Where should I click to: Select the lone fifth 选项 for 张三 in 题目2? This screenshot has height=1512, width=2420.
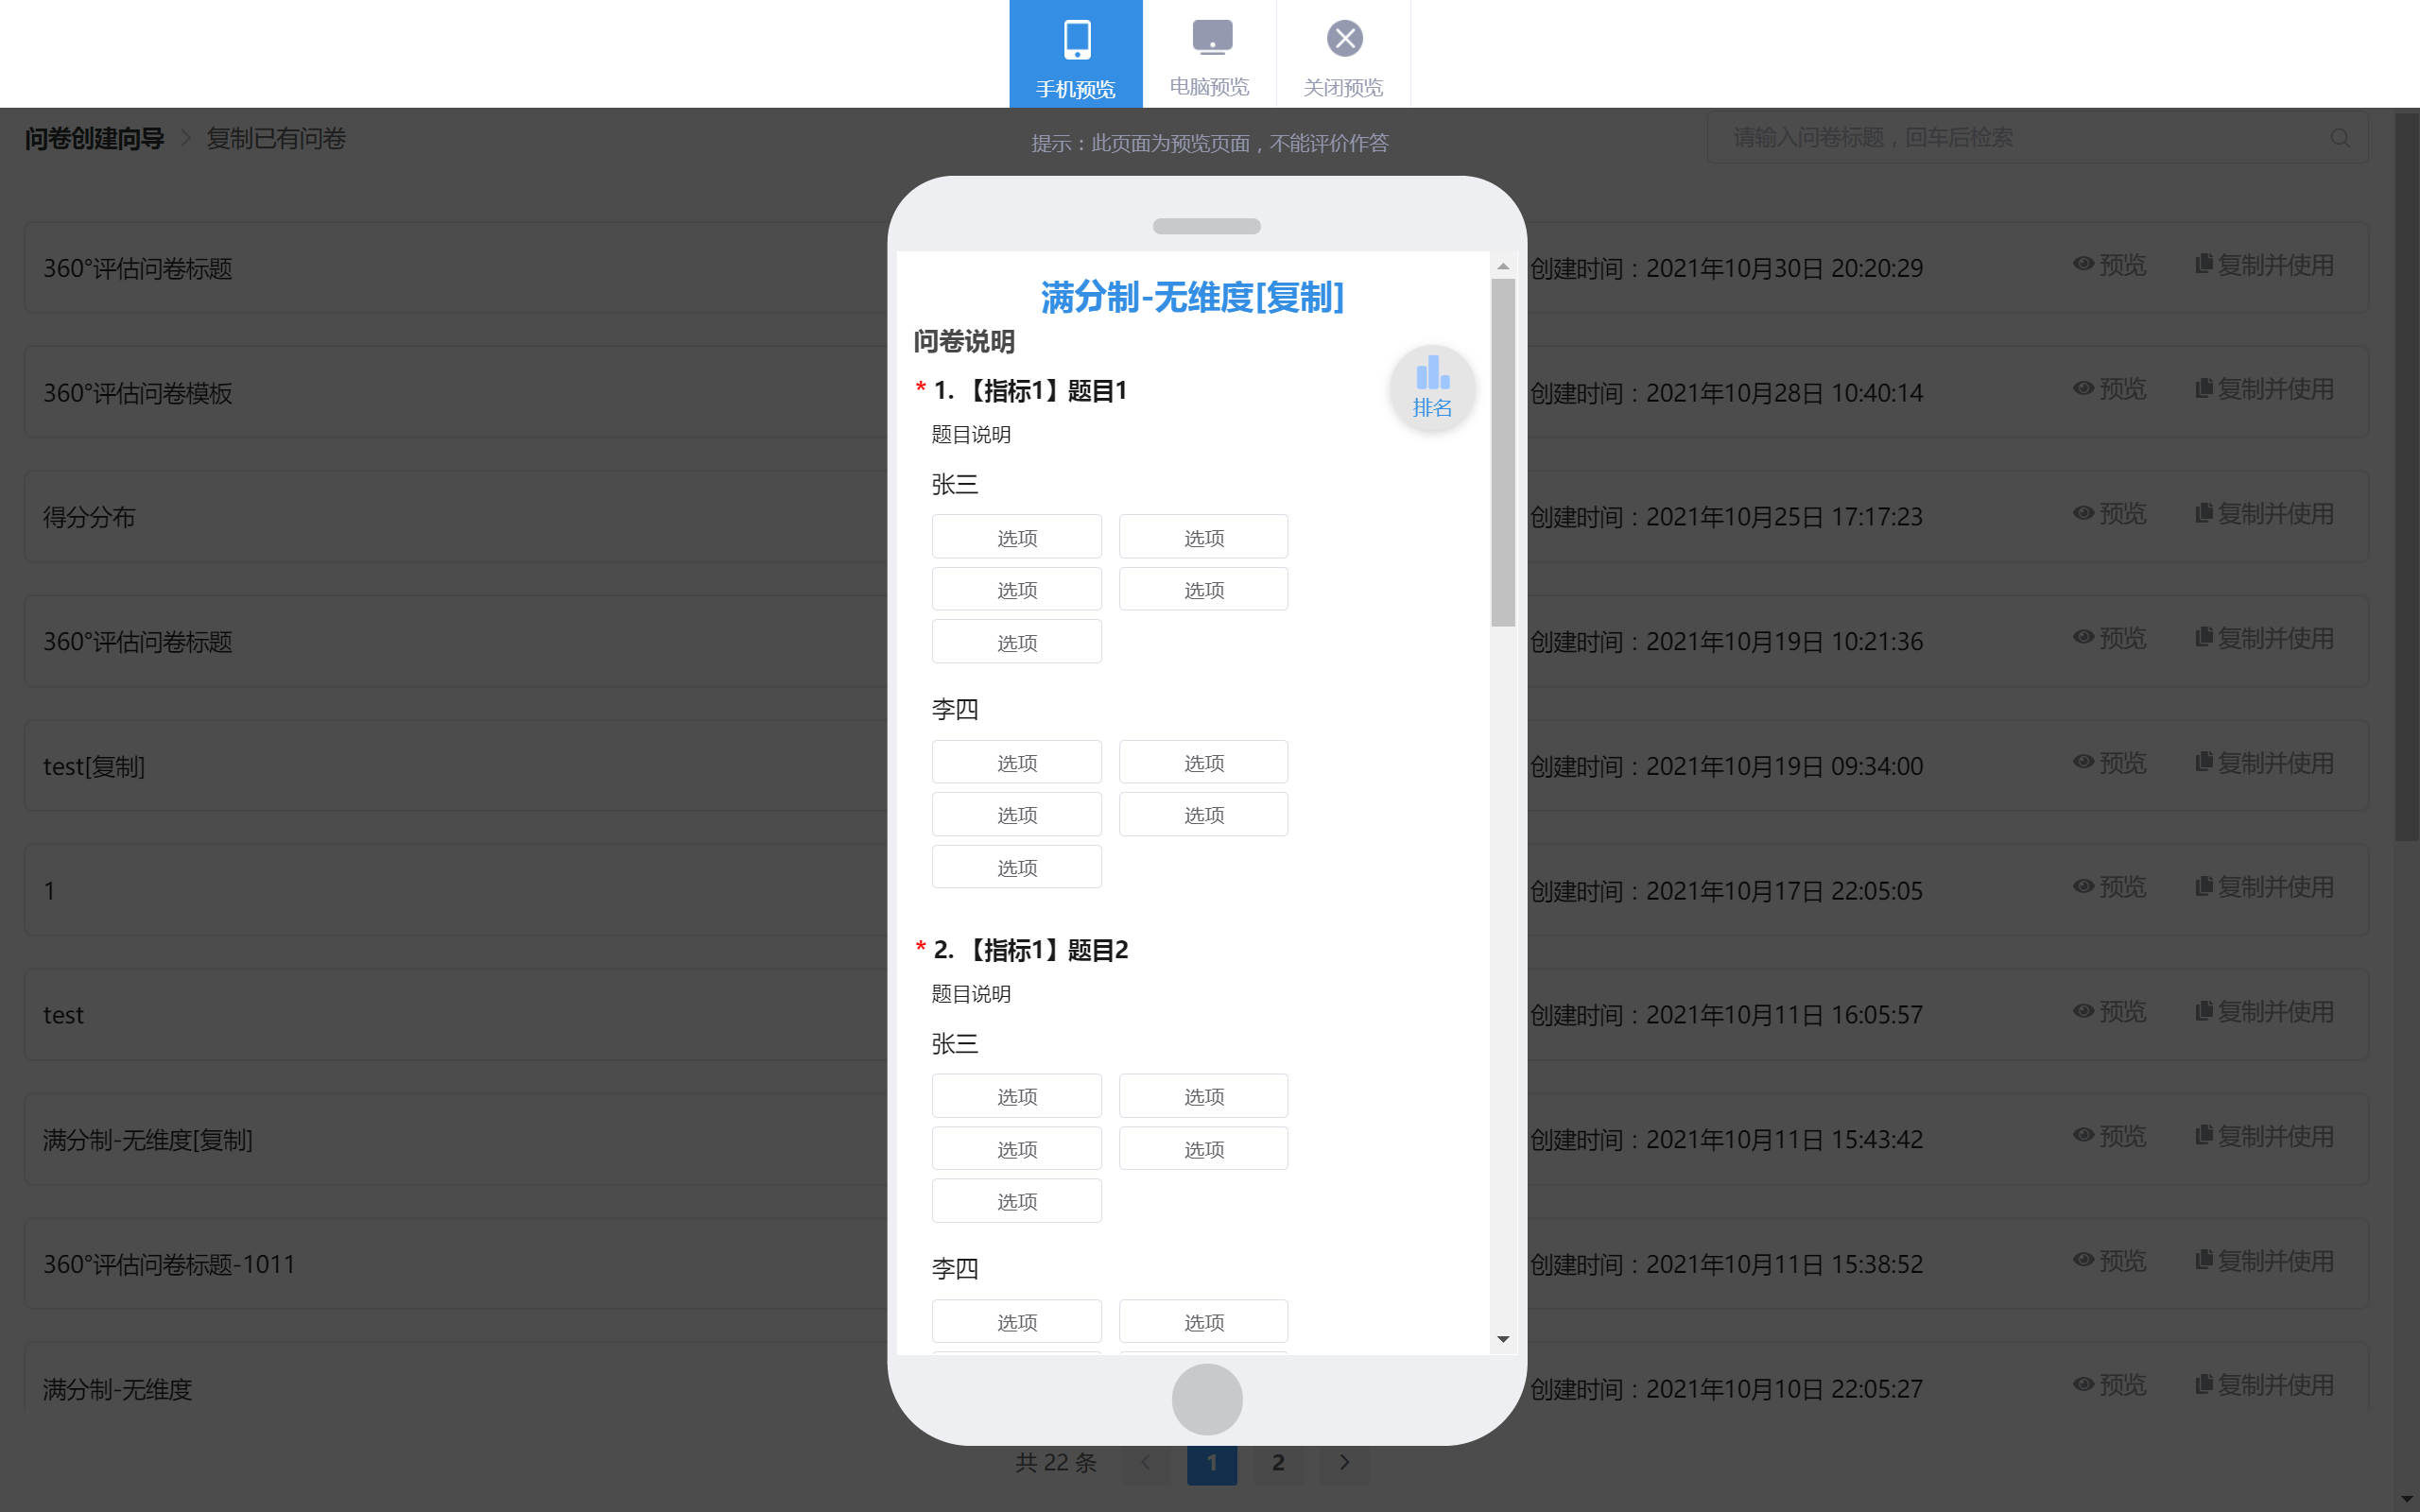(x=1017, y=1201)
